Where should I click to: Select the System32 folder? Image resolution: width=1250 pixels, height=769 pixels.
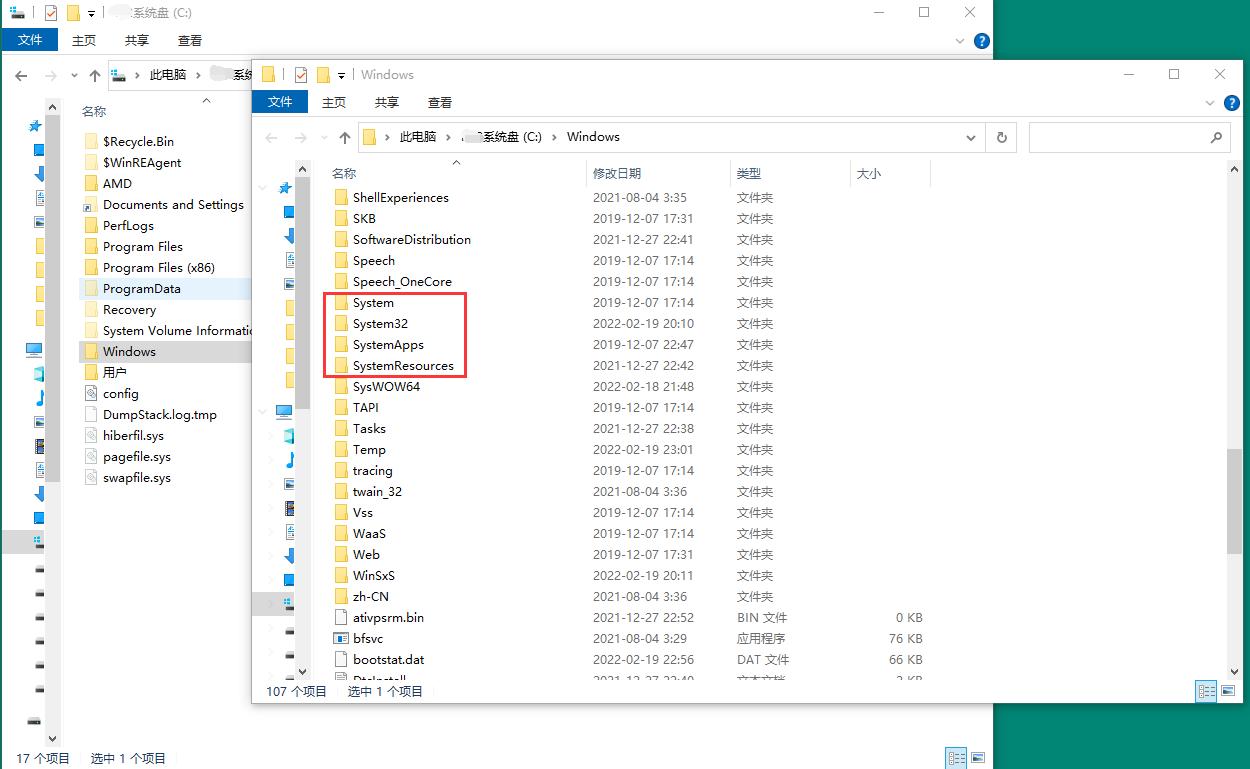coord(378,323)
